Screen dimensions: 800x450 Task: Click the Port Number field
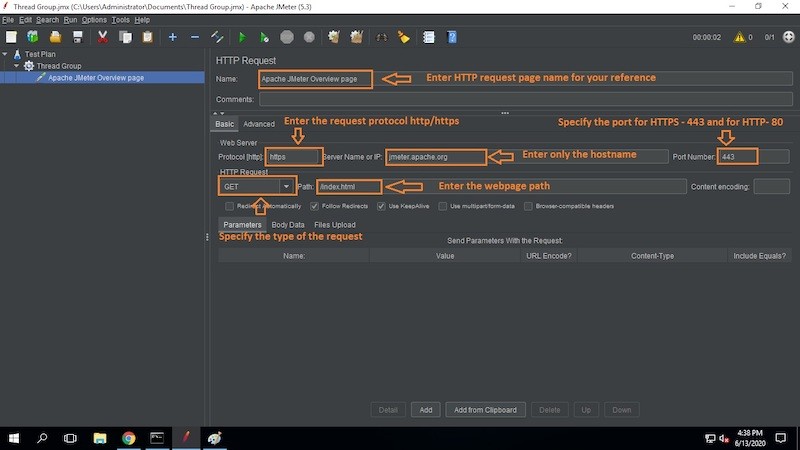click(753, 157)
